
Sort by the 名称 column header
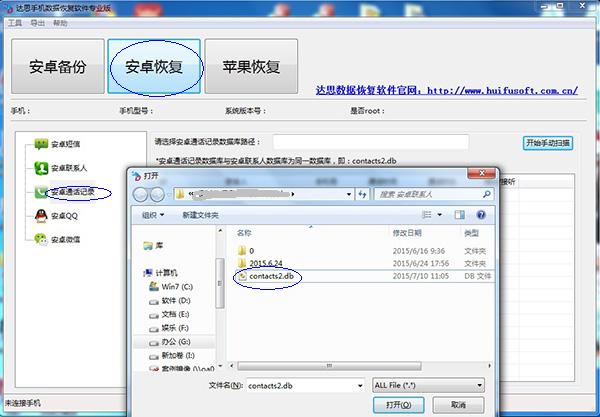tap(244, 233)
